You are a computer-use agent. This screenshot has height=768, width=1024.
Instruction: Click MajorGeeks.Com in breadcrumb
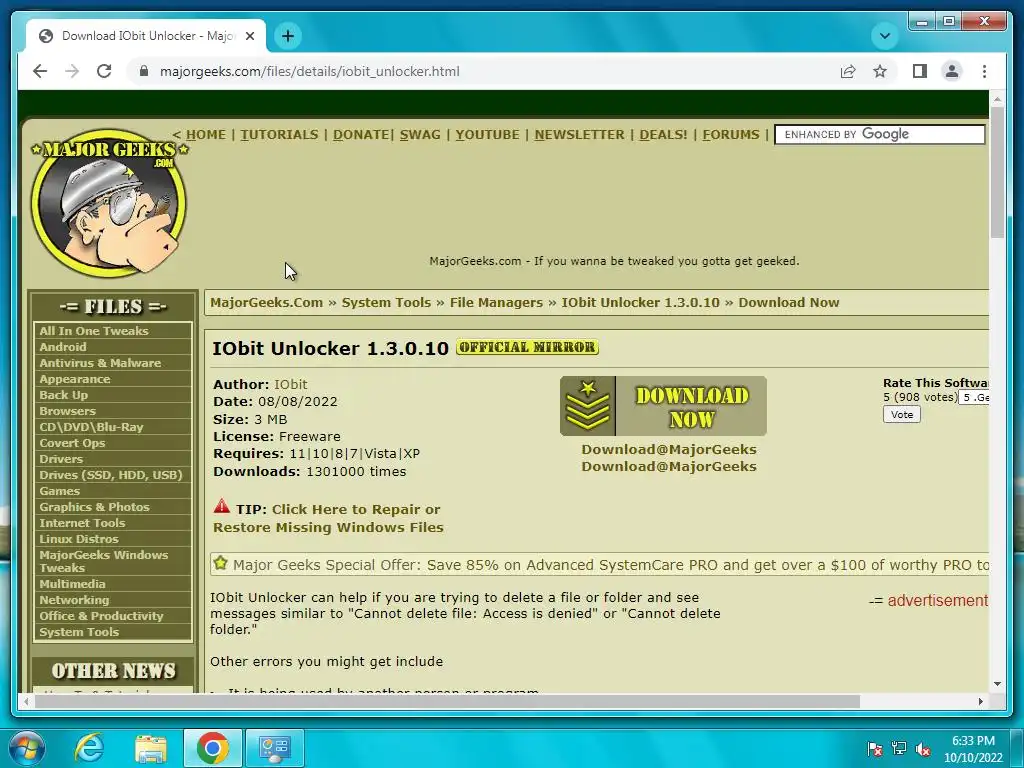(x=266, y=302)
